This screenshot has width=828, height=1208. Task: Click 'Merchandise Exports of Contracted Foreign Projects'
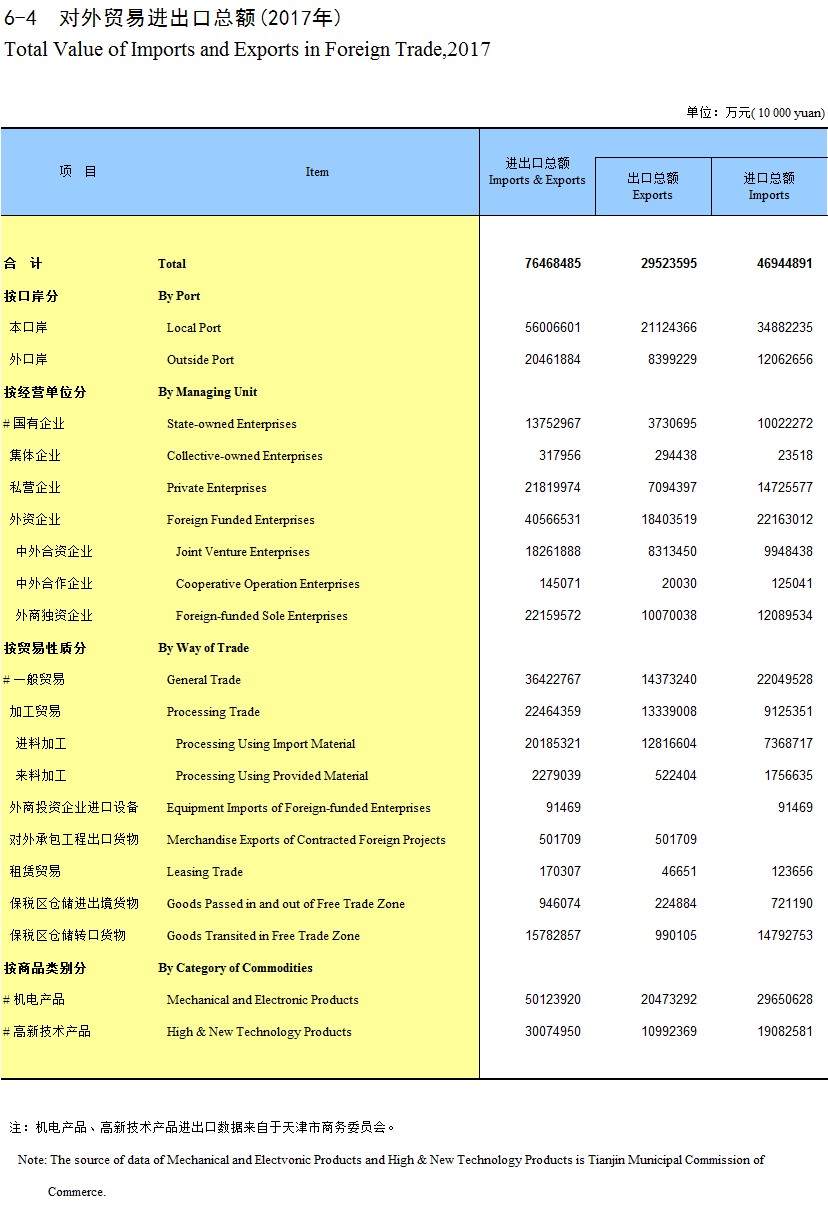[306, 840]
